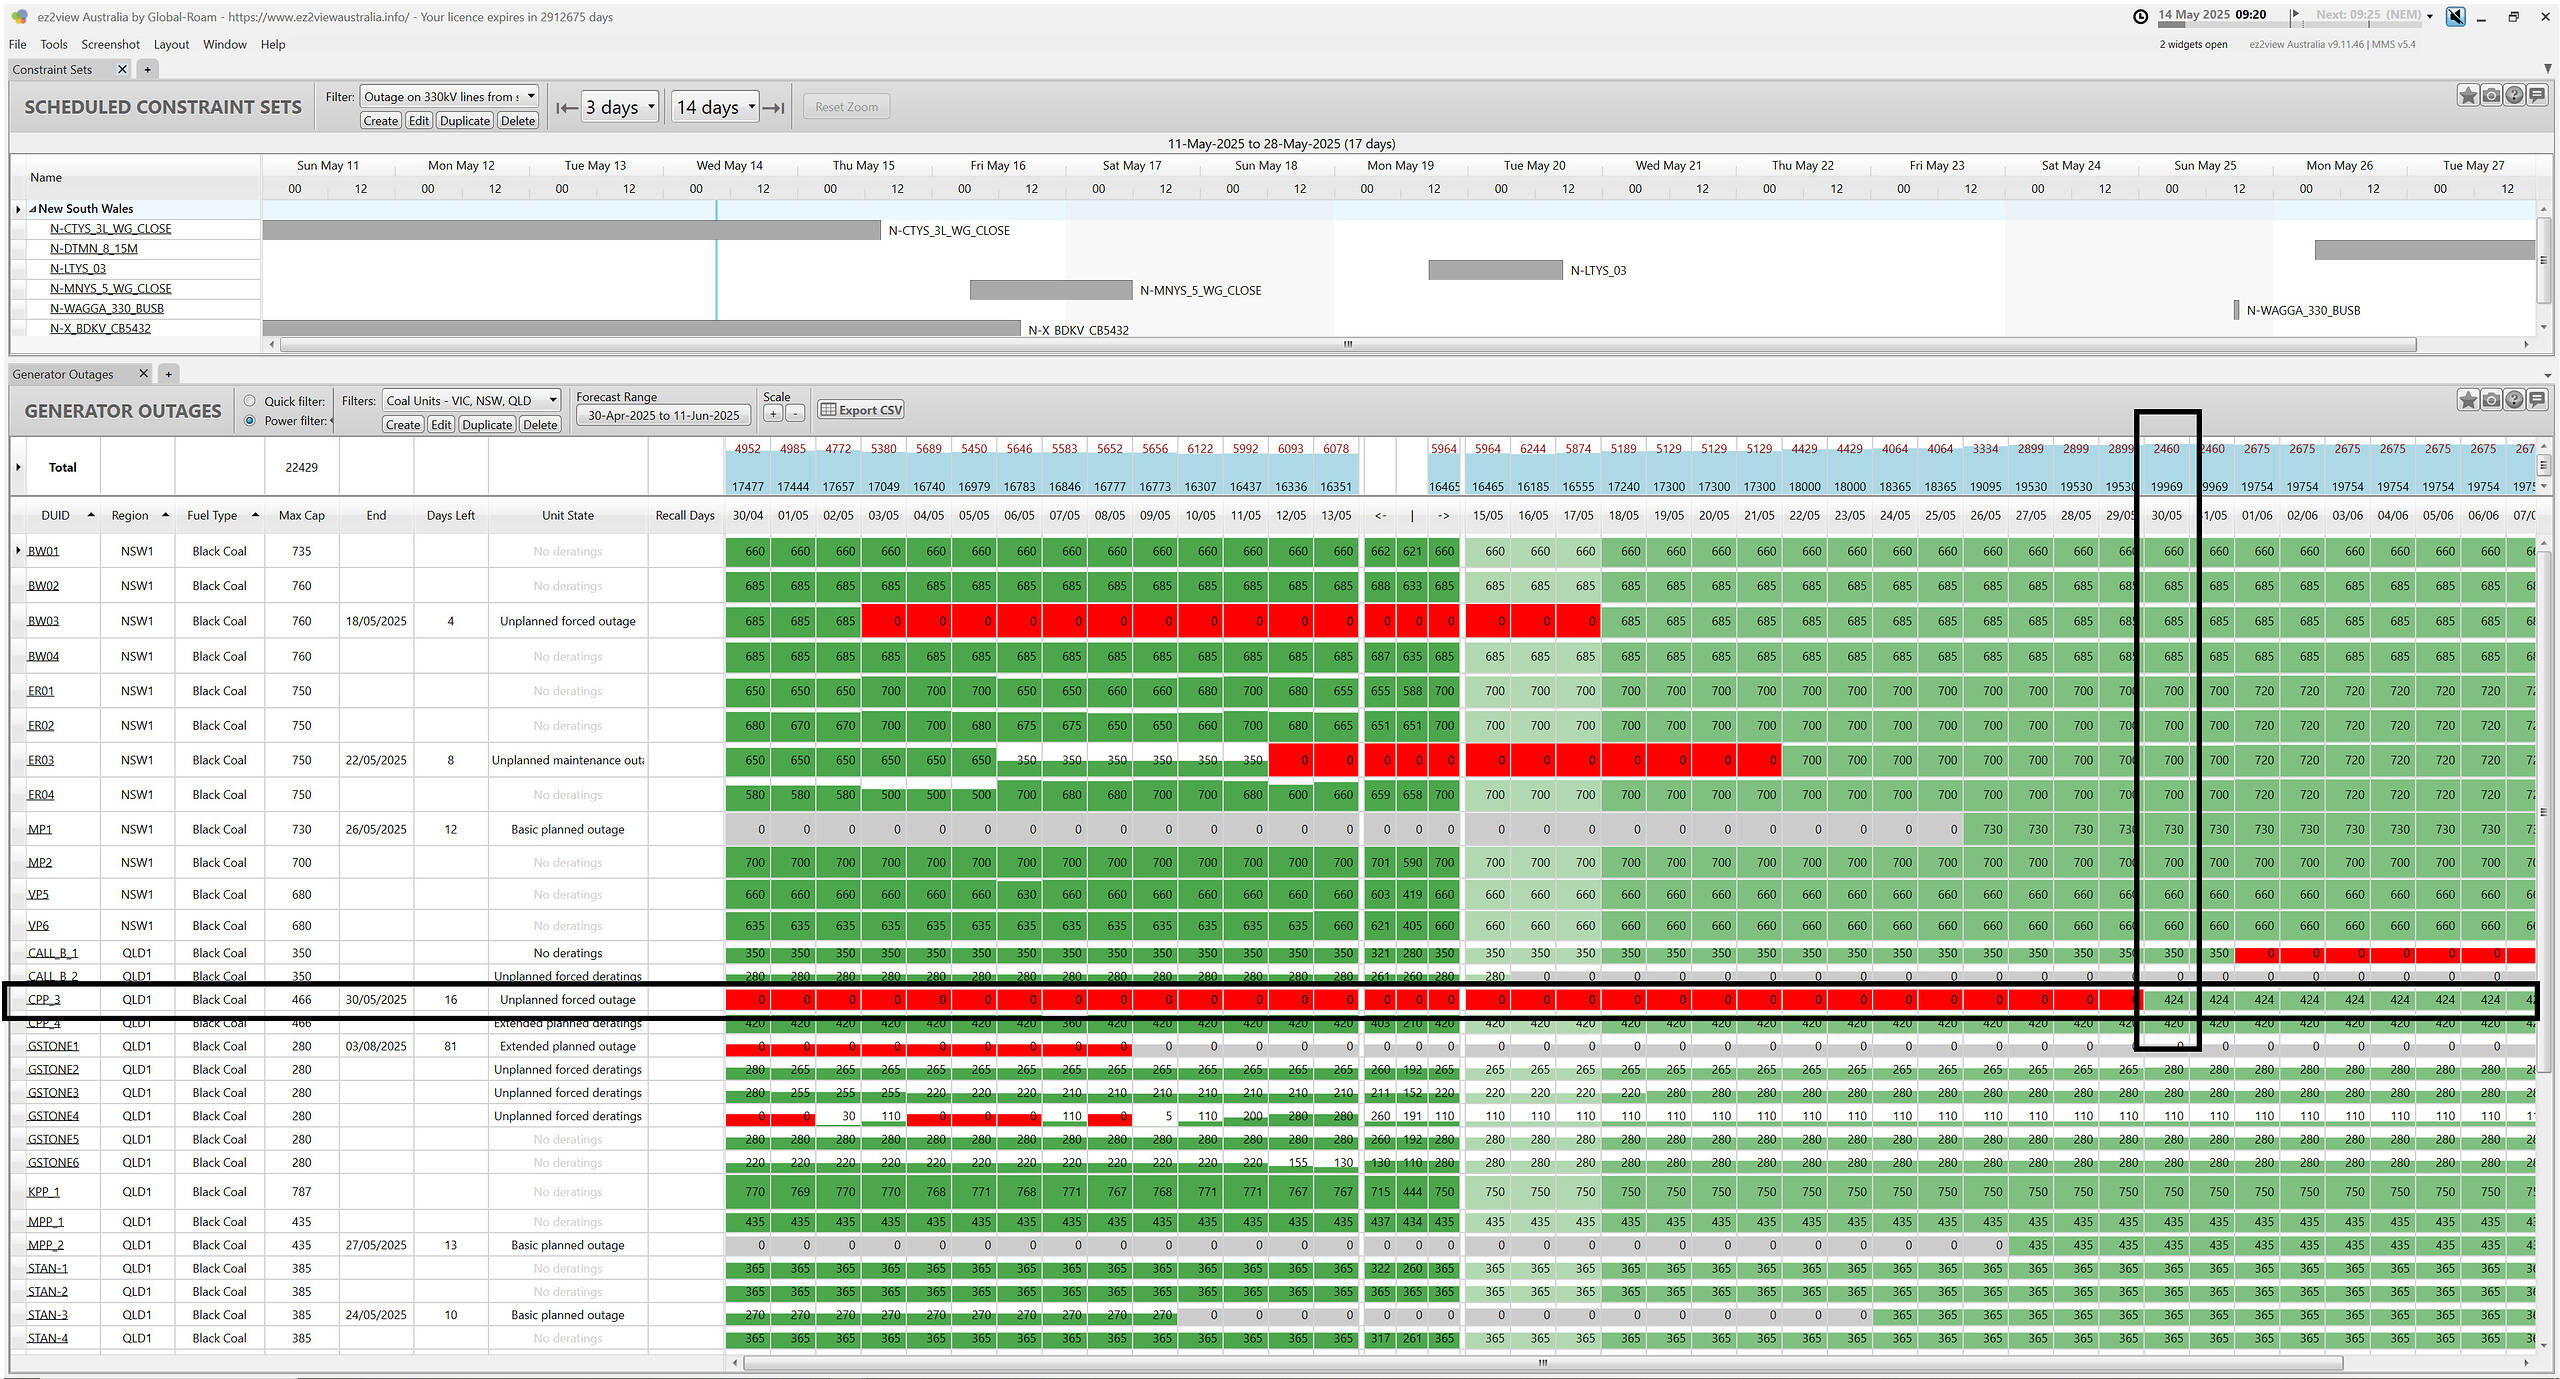The image size is (2560, 1379).
Task: Click Edit under Generator Outages filters
Action: tap(441, 425)
